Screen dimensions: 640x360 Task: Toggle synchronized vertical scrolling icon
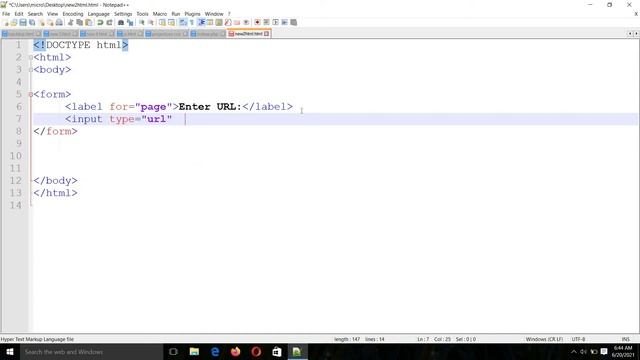tap(162, 22)
